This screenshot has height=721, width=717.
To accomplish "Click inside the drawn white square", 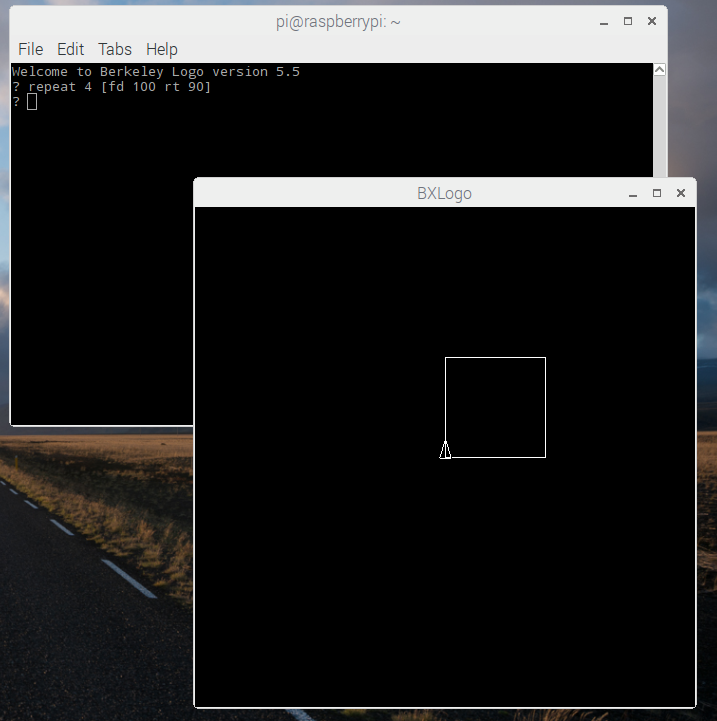I will click(495, 407).
